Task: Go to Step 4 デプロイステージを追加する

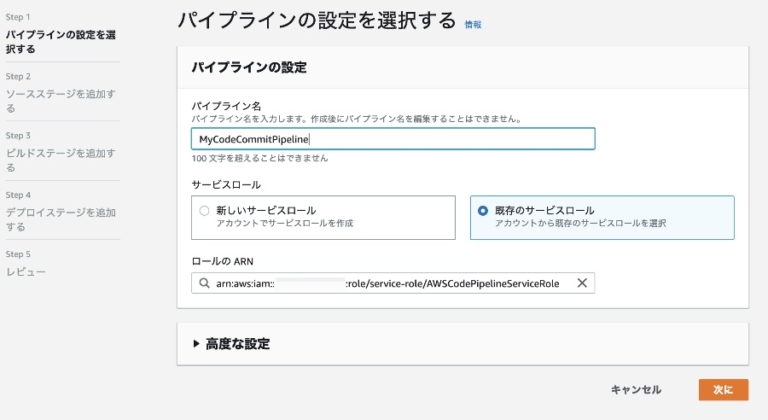Action: coord(61,219)
